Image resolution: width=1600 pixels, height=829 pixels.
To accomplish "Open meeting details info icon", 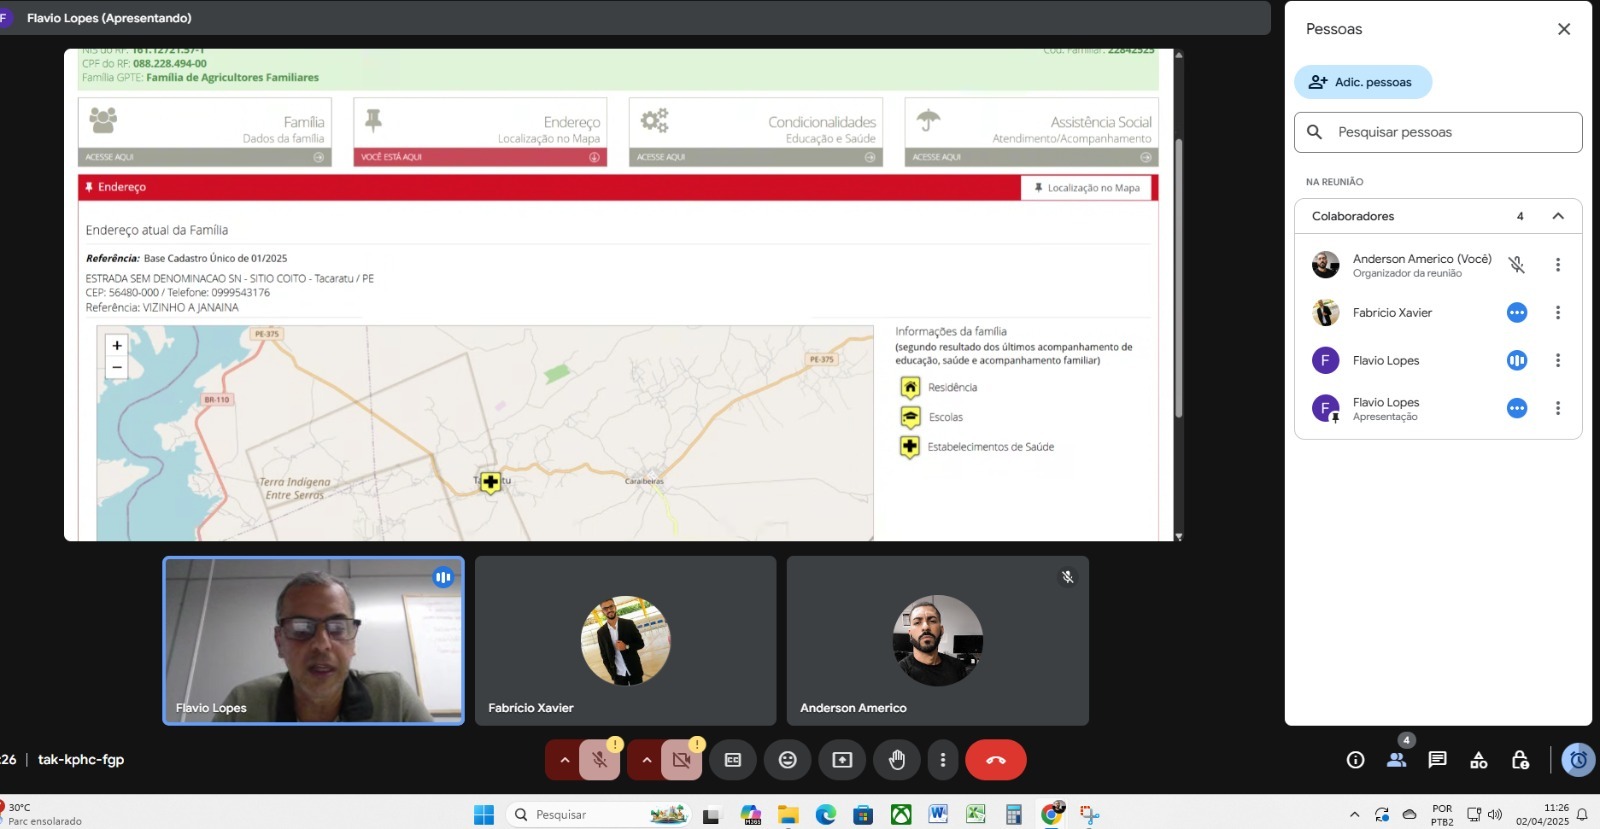I will pos(1355,760).
